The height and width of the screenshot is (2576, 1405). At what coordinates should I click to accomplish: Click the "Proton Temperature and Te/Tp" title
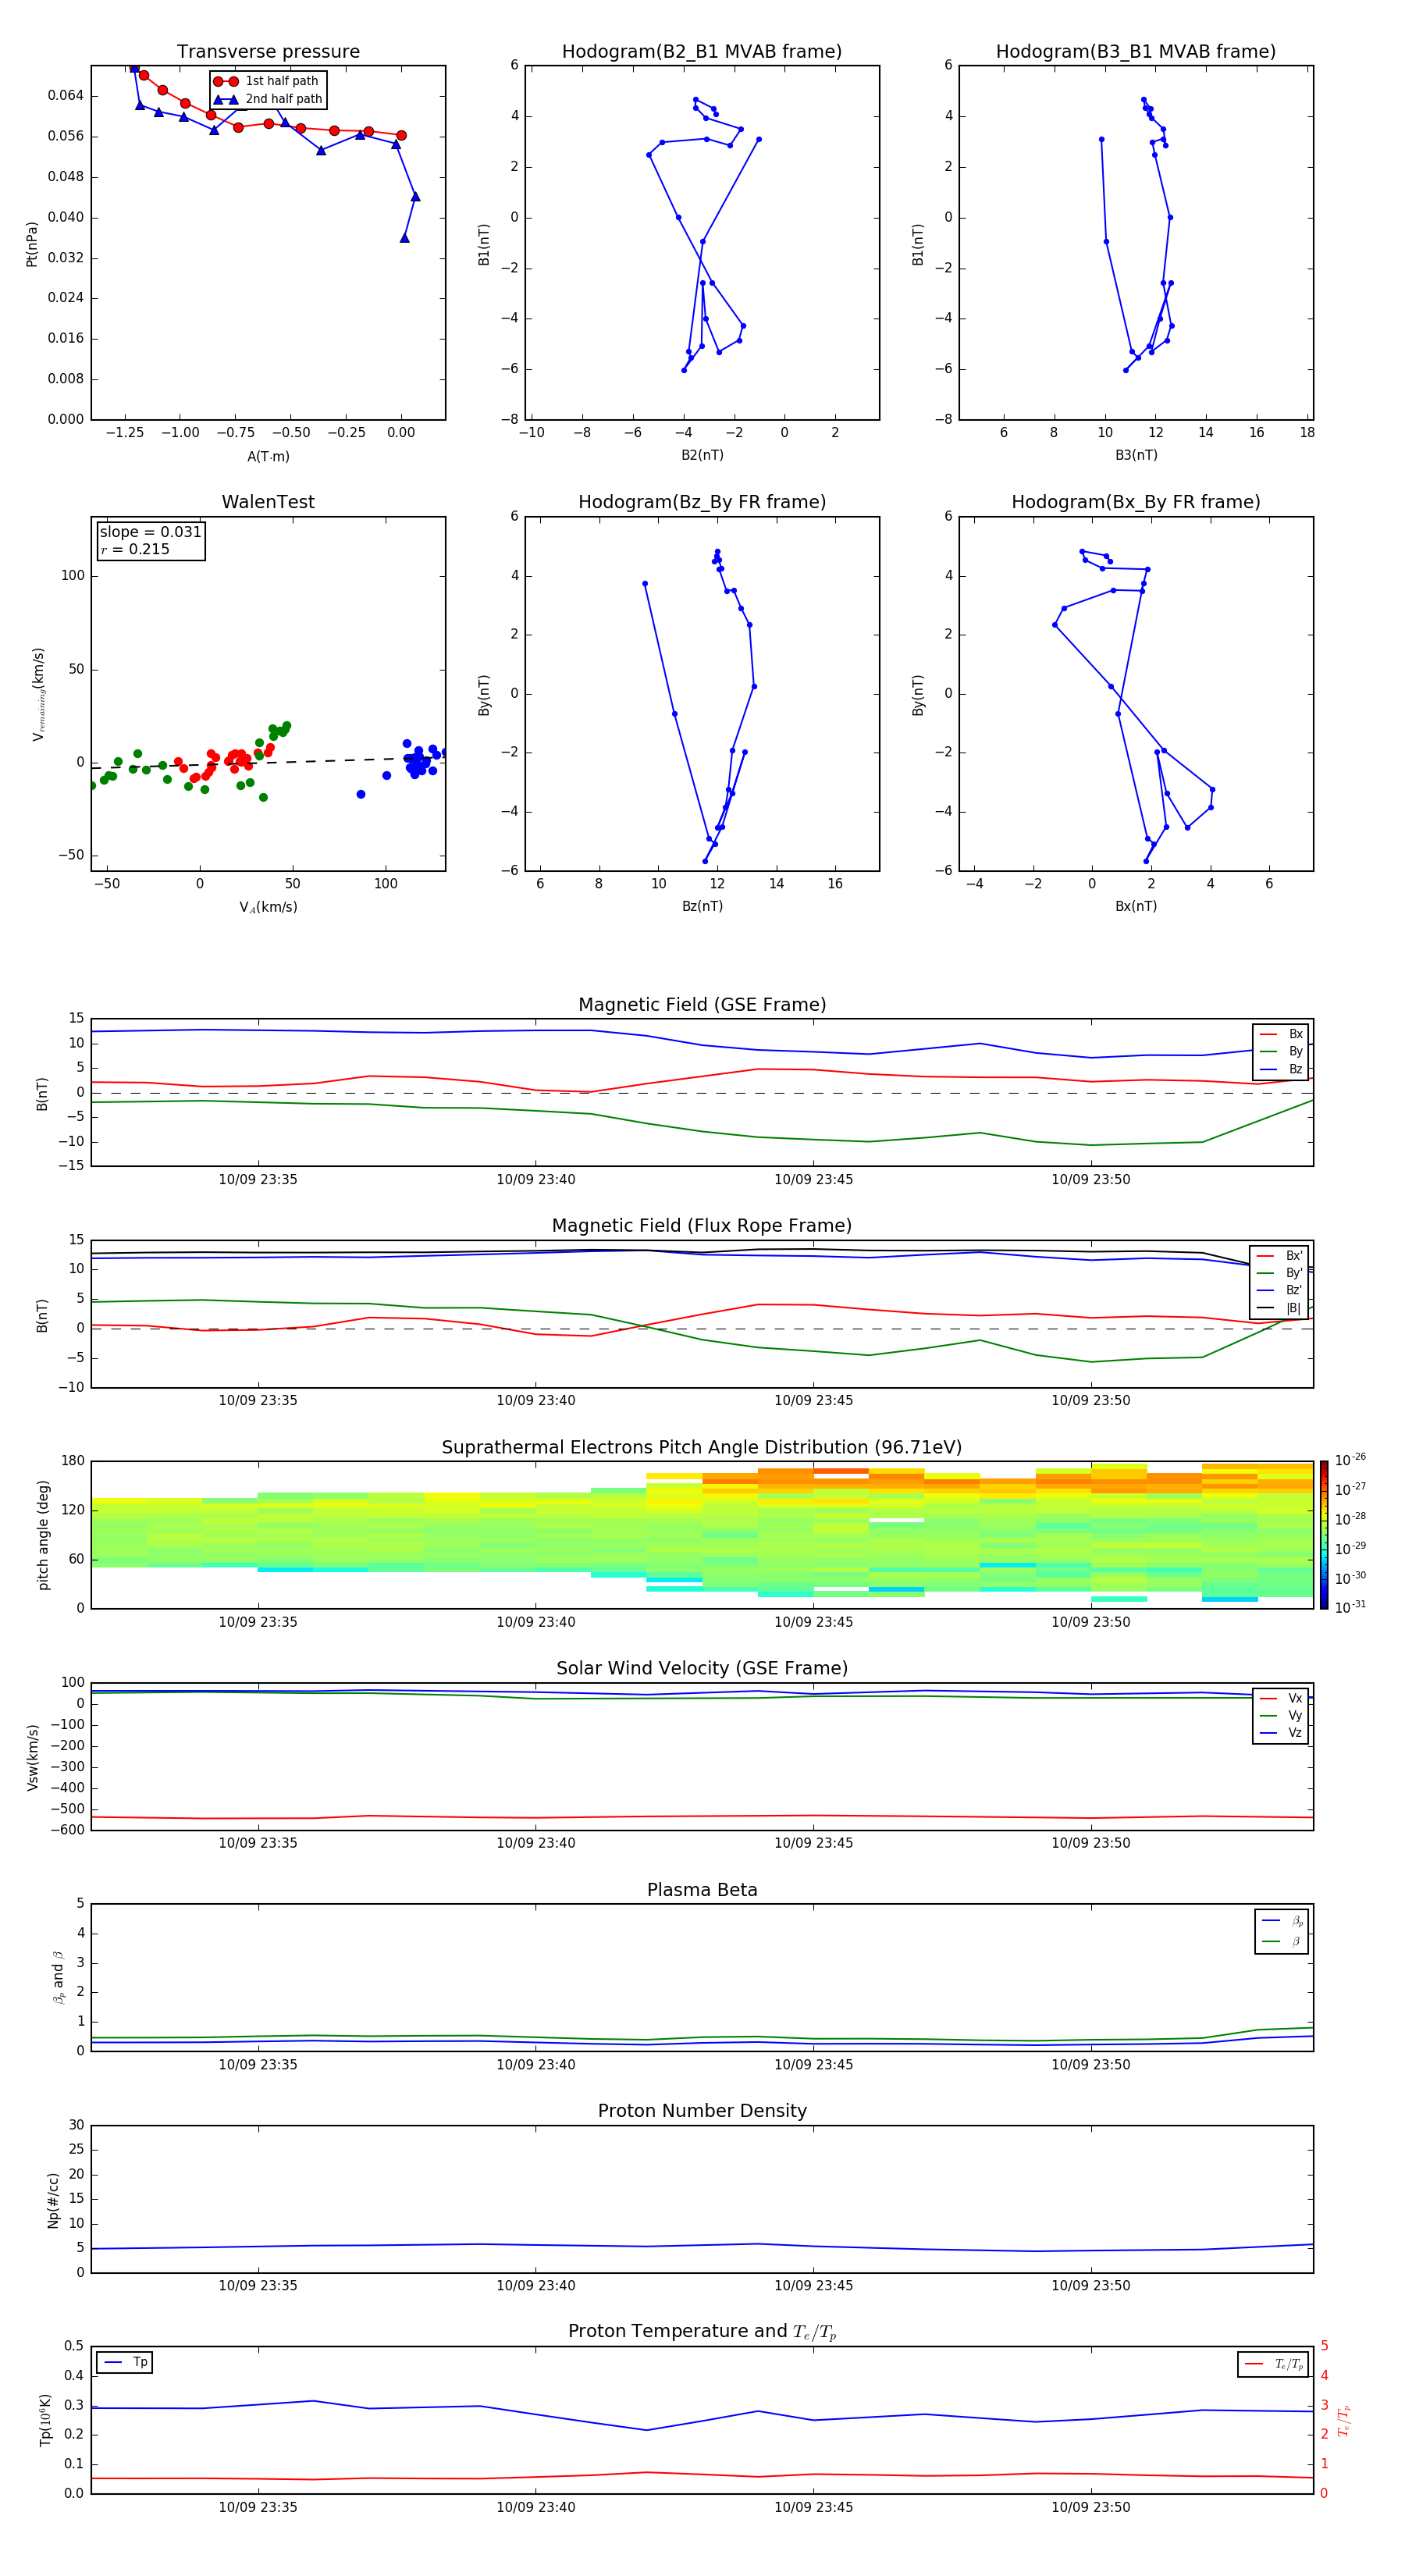point(702,2332)
